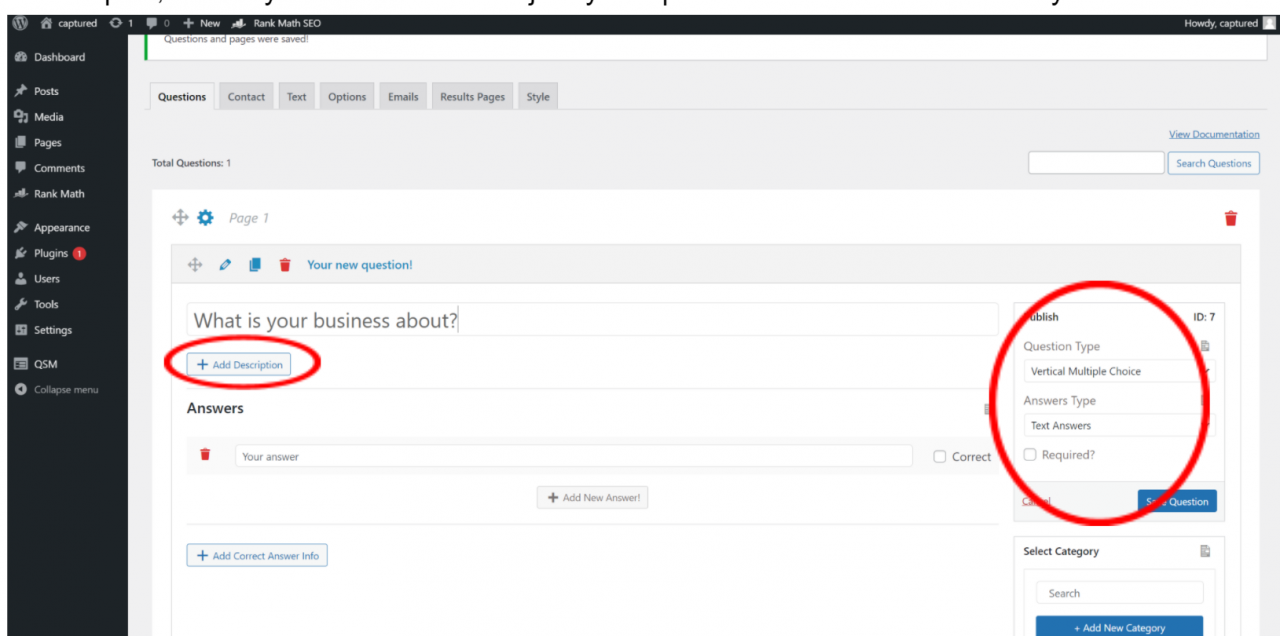Mark the answer as Correct
Viewport: 1280px width, 636px height.
click(939, 456)
